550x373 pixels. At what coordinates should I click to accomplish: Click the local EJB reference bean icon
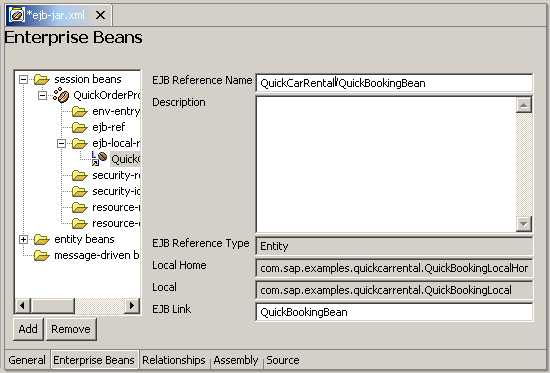(99, 159)
